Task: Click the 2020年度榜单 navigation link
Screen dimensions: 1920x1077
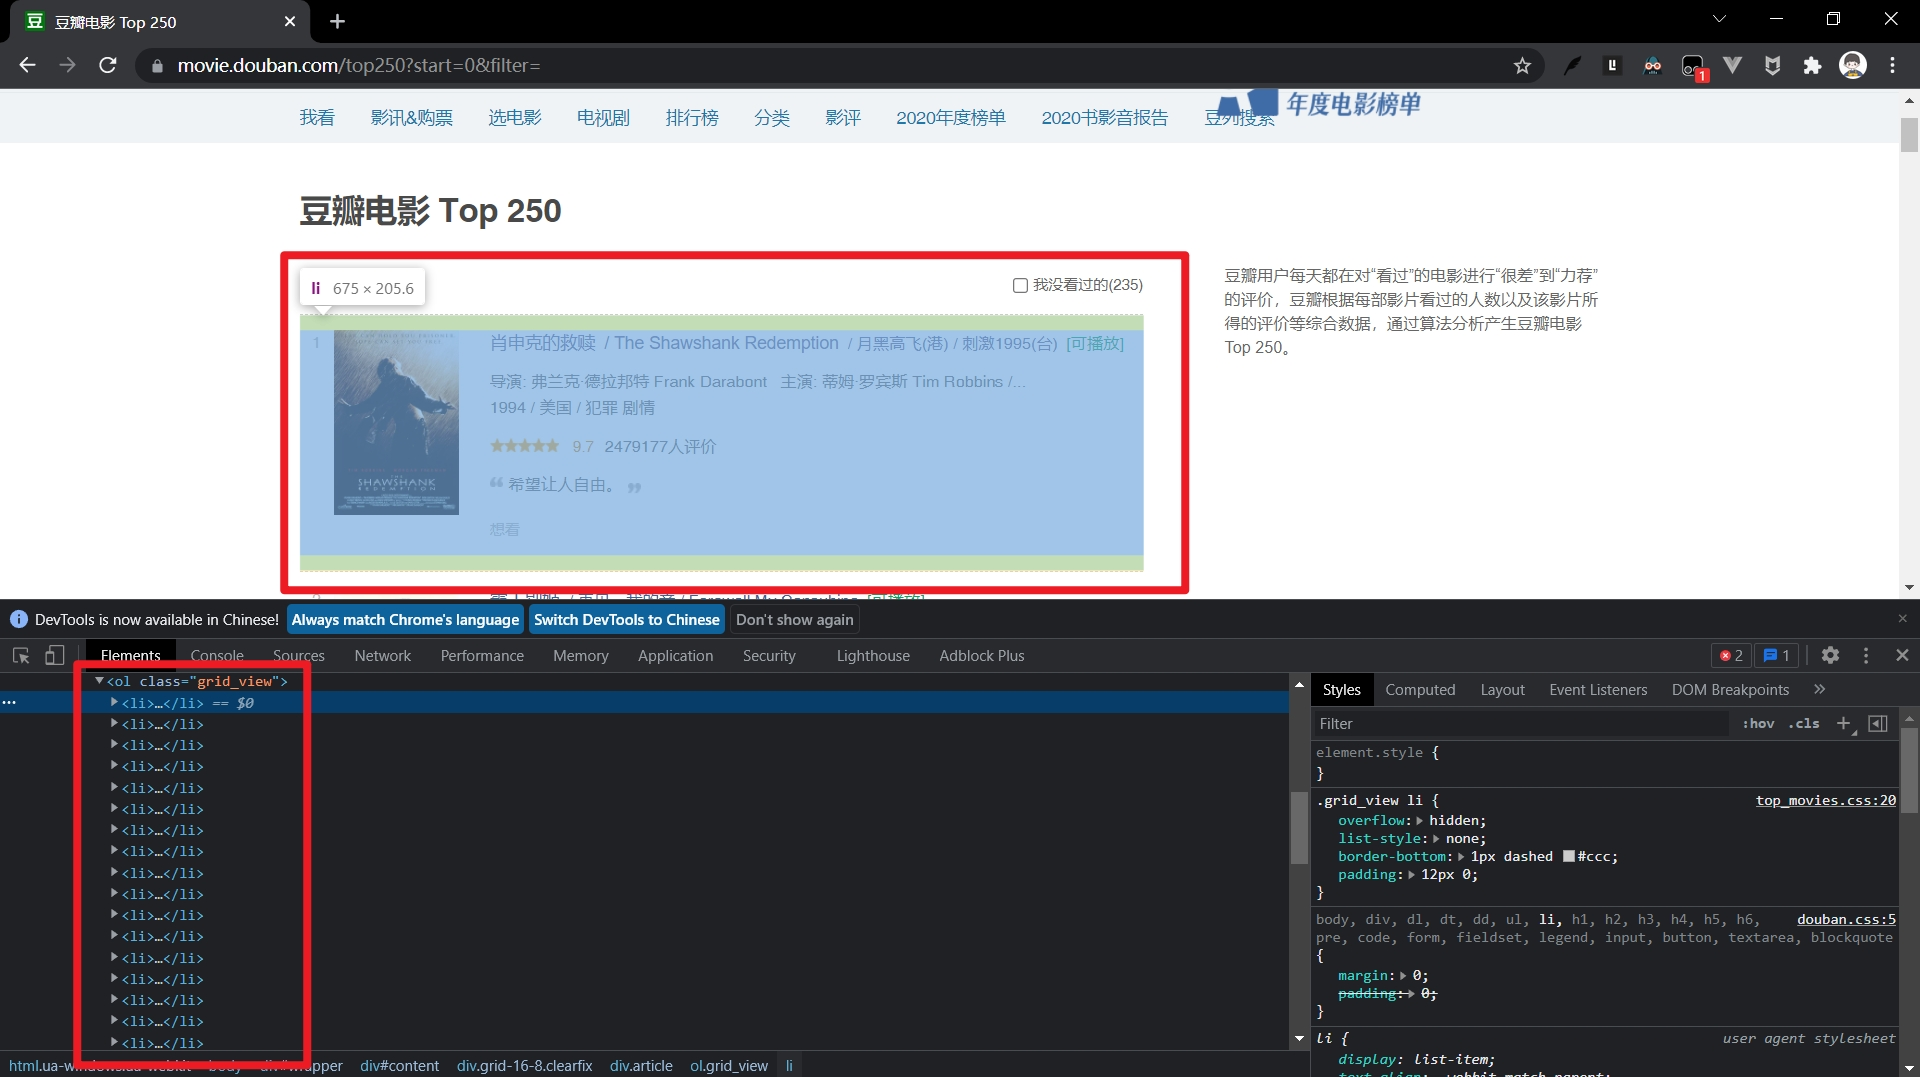Action: point(951,118)
